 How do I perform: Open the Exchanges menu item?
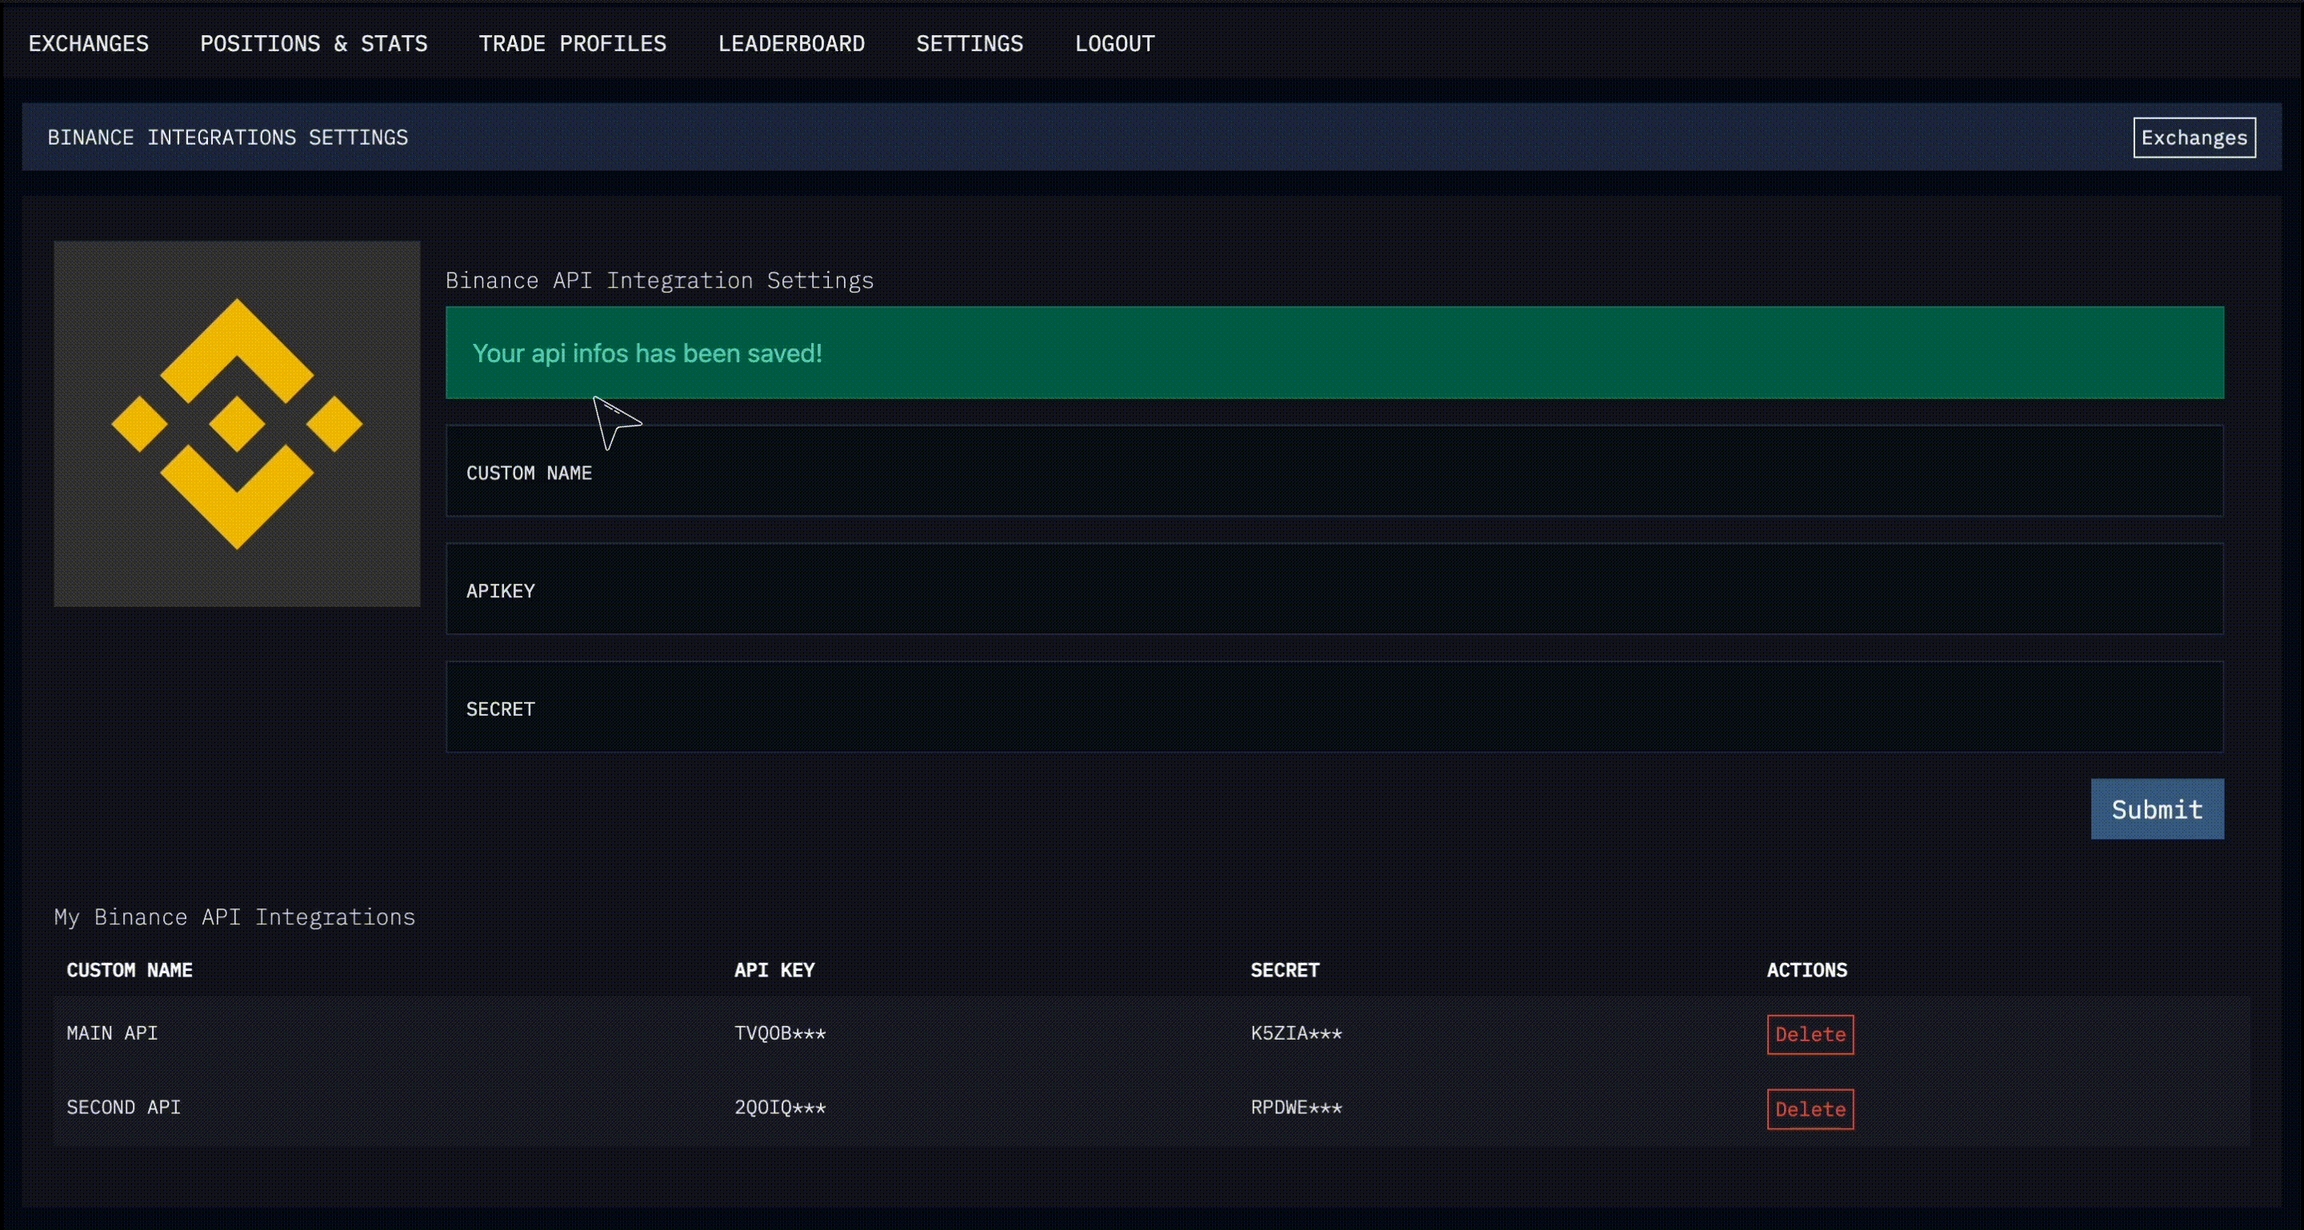88,44
